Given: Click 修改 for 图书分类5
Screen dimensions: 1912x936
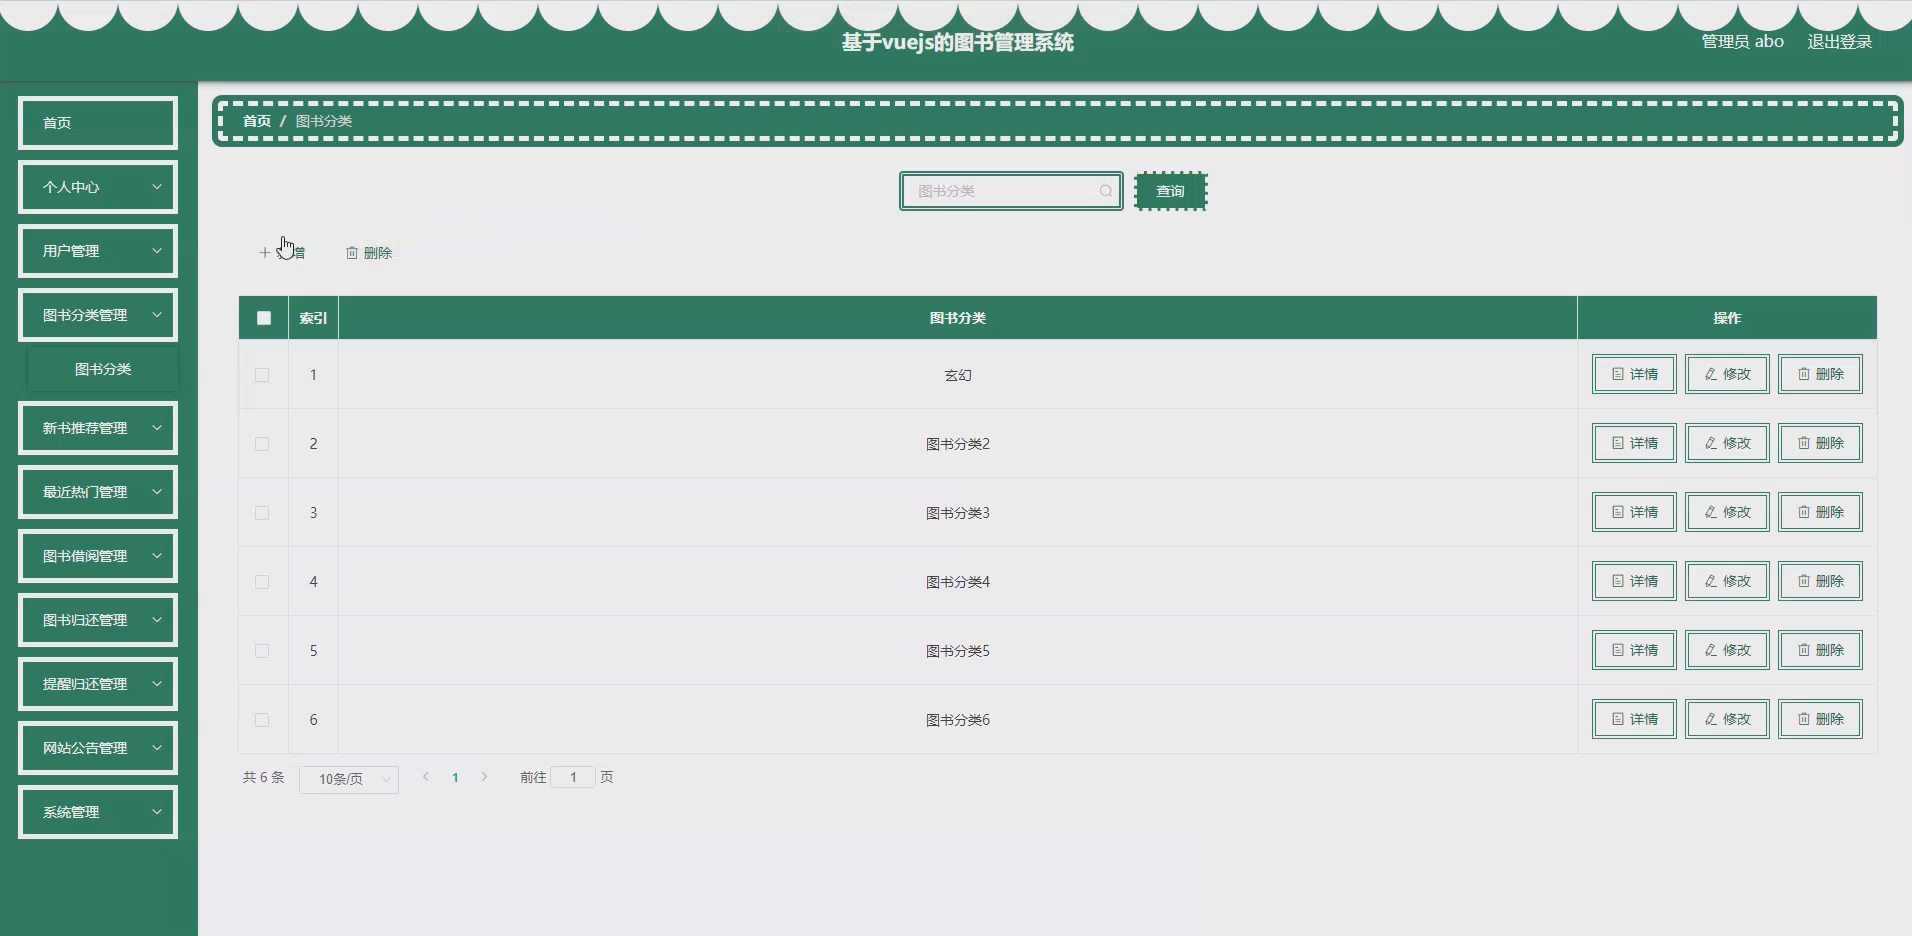Looking at the screenshot, I should coord(1727,650).
